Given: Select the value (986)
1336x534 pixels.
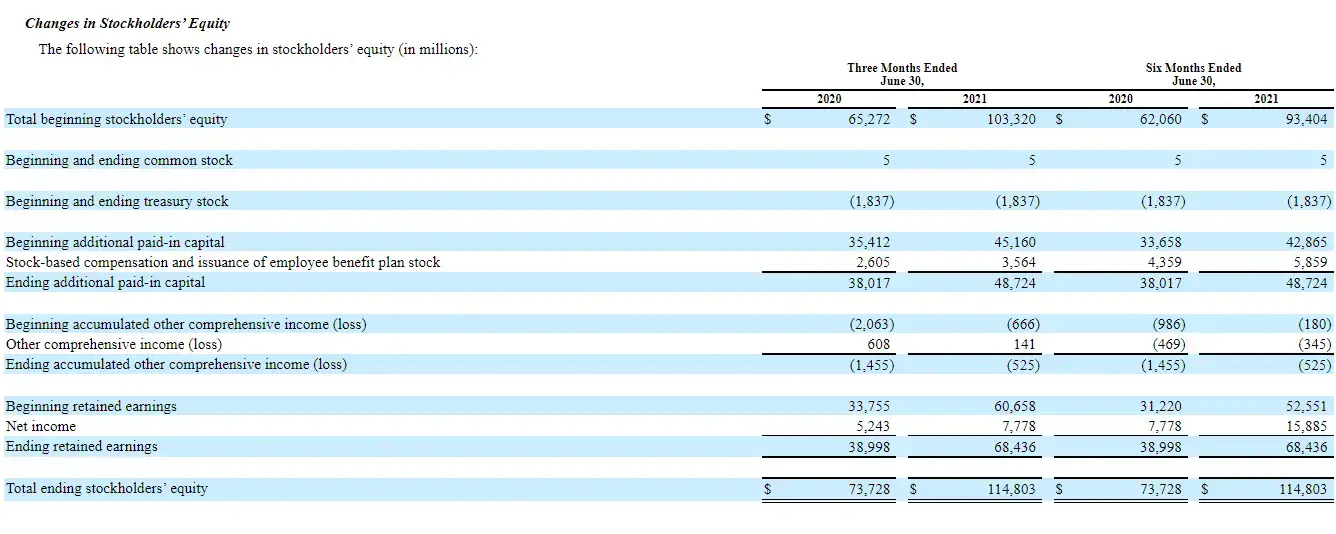Looking at the screenshot, I should coord(1167,324).
